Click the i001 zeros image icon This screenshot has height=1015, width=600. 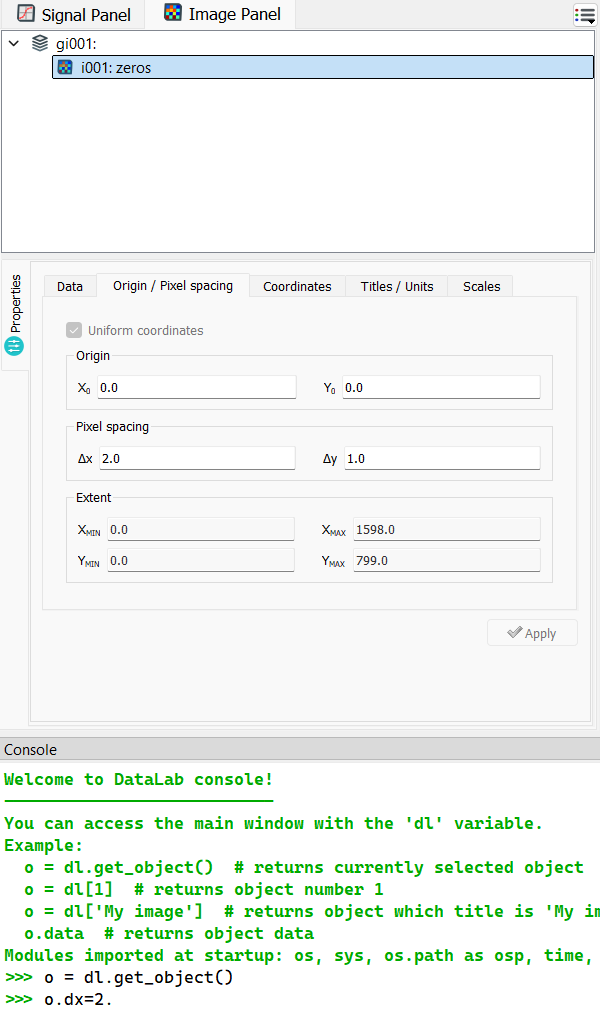click(x=65, y=68)
